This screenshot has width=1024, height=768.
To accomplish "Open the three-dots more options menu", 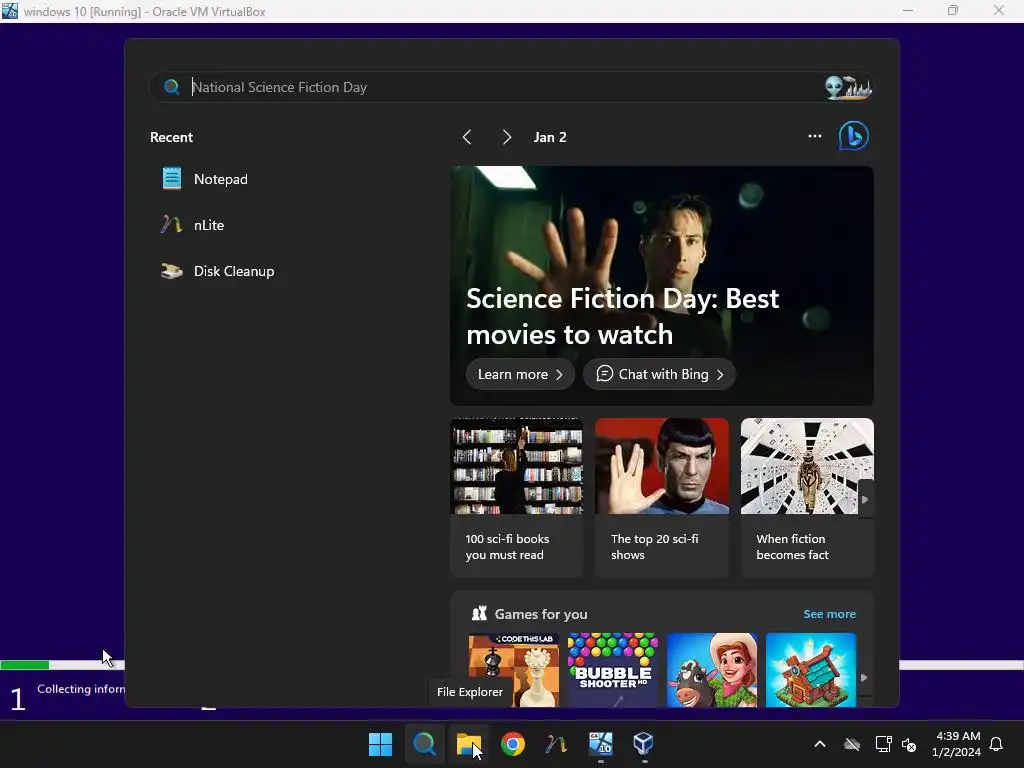I will pyautogui.click(x=814, y=136).
